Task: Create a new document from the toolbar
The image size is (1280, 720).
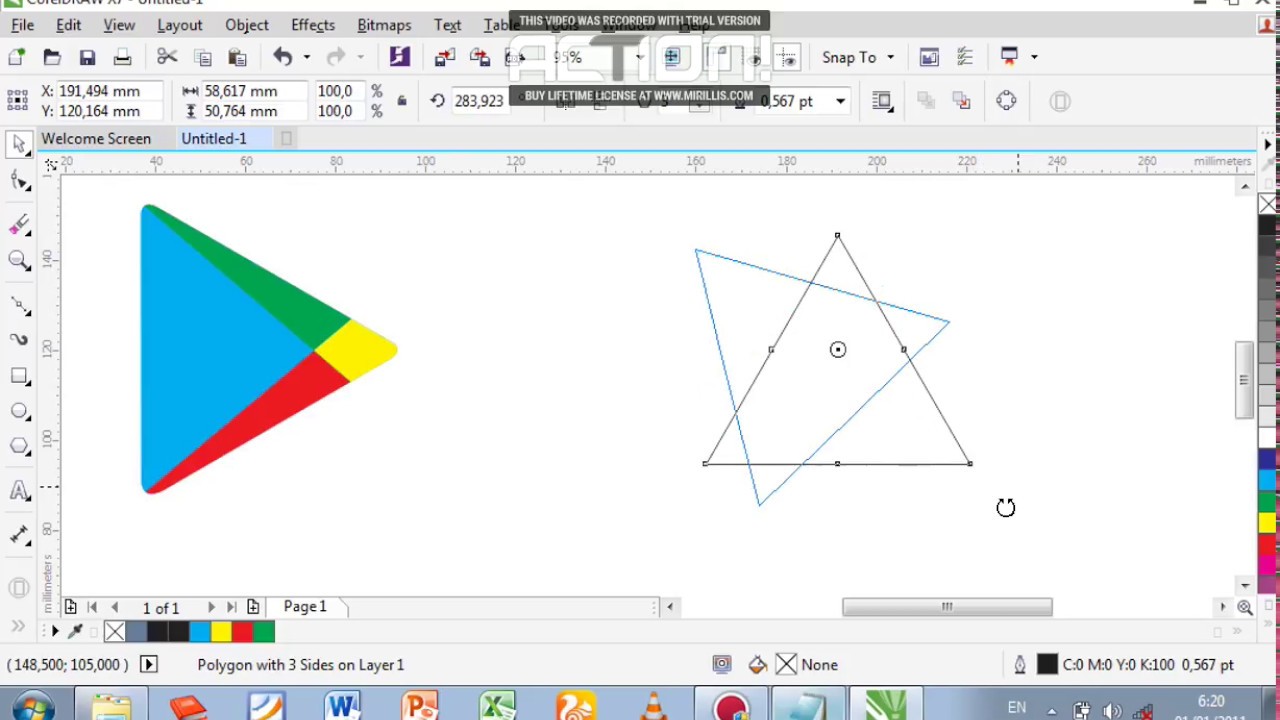Action: [16, 58]
